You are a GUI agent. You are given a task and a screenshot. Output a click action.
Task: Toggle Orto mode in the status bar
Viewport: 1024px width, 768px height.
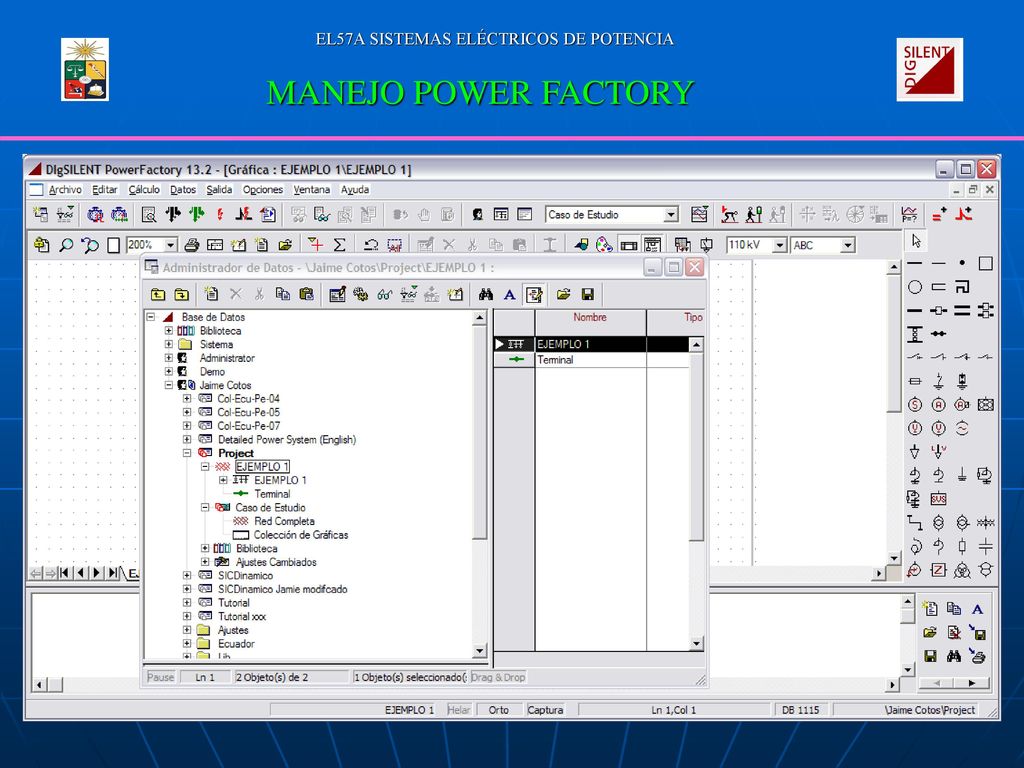(498, 710)
